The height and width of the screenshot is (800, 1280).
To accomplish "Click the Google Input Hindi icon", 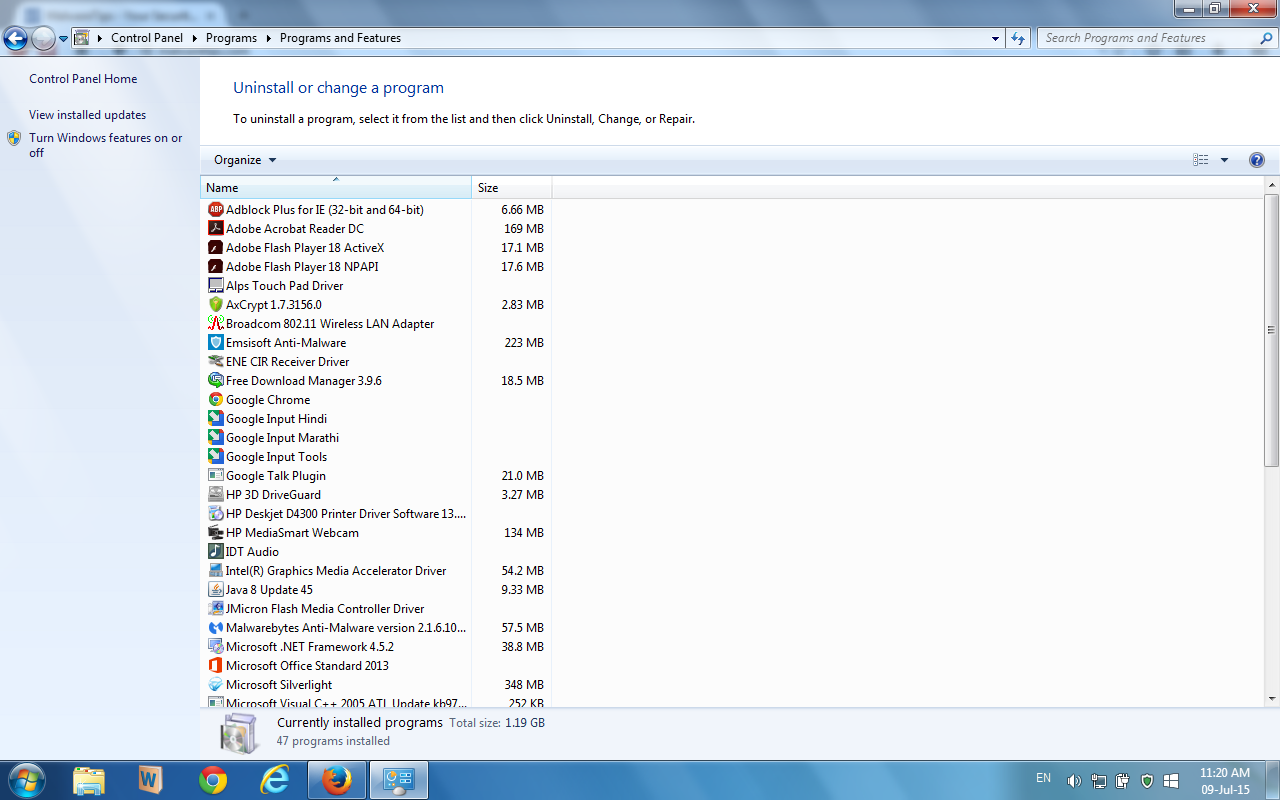I will [x=215, y=419].
